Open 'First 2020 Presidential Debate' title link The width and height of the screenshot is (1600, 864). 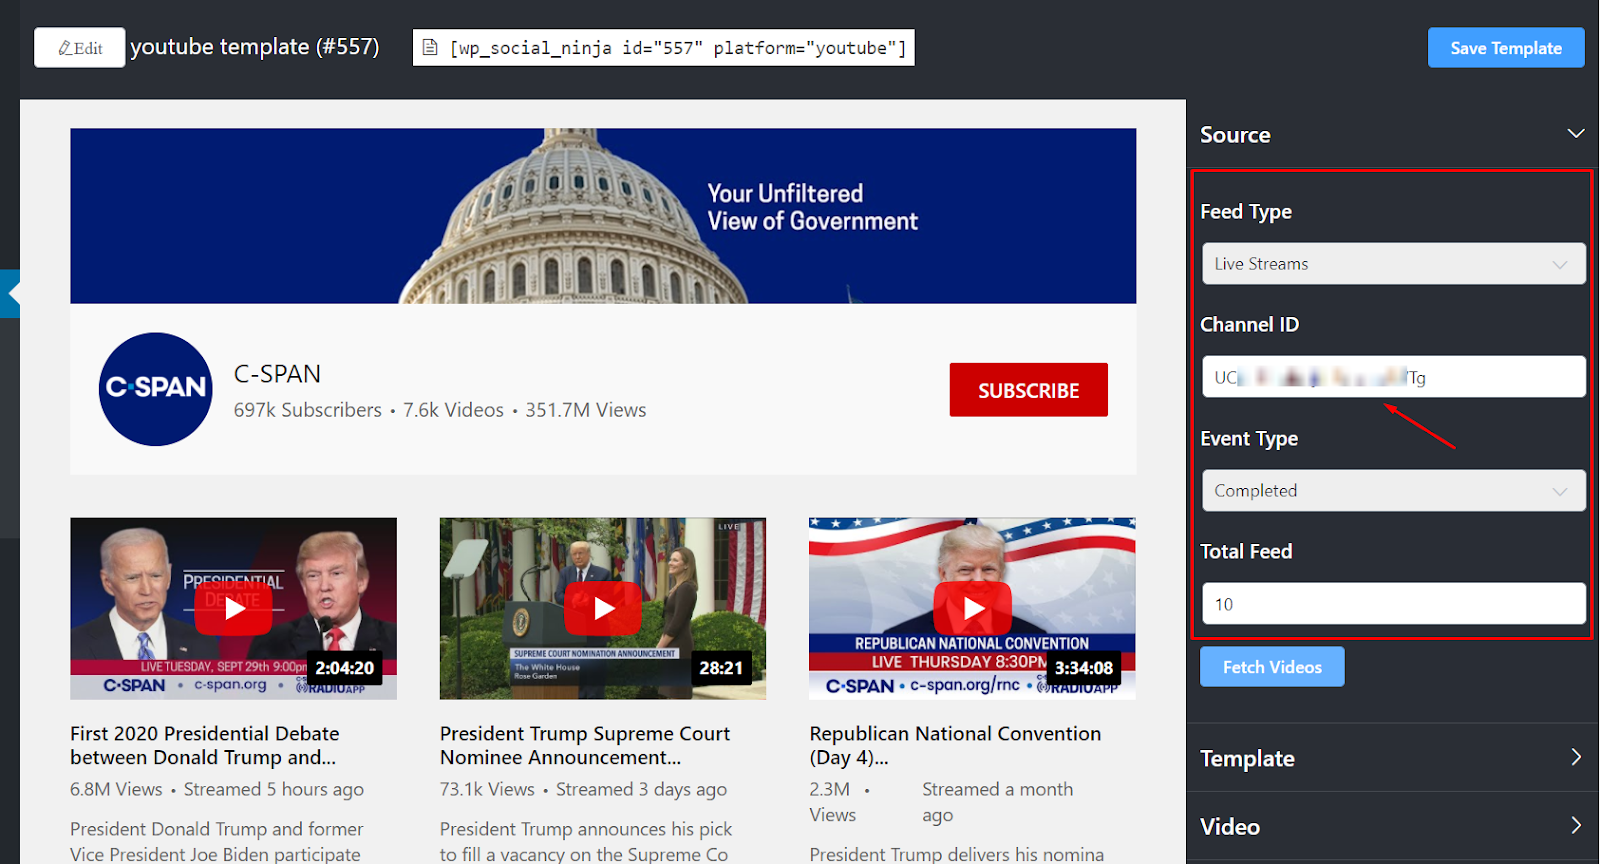(x=205, y=745)
